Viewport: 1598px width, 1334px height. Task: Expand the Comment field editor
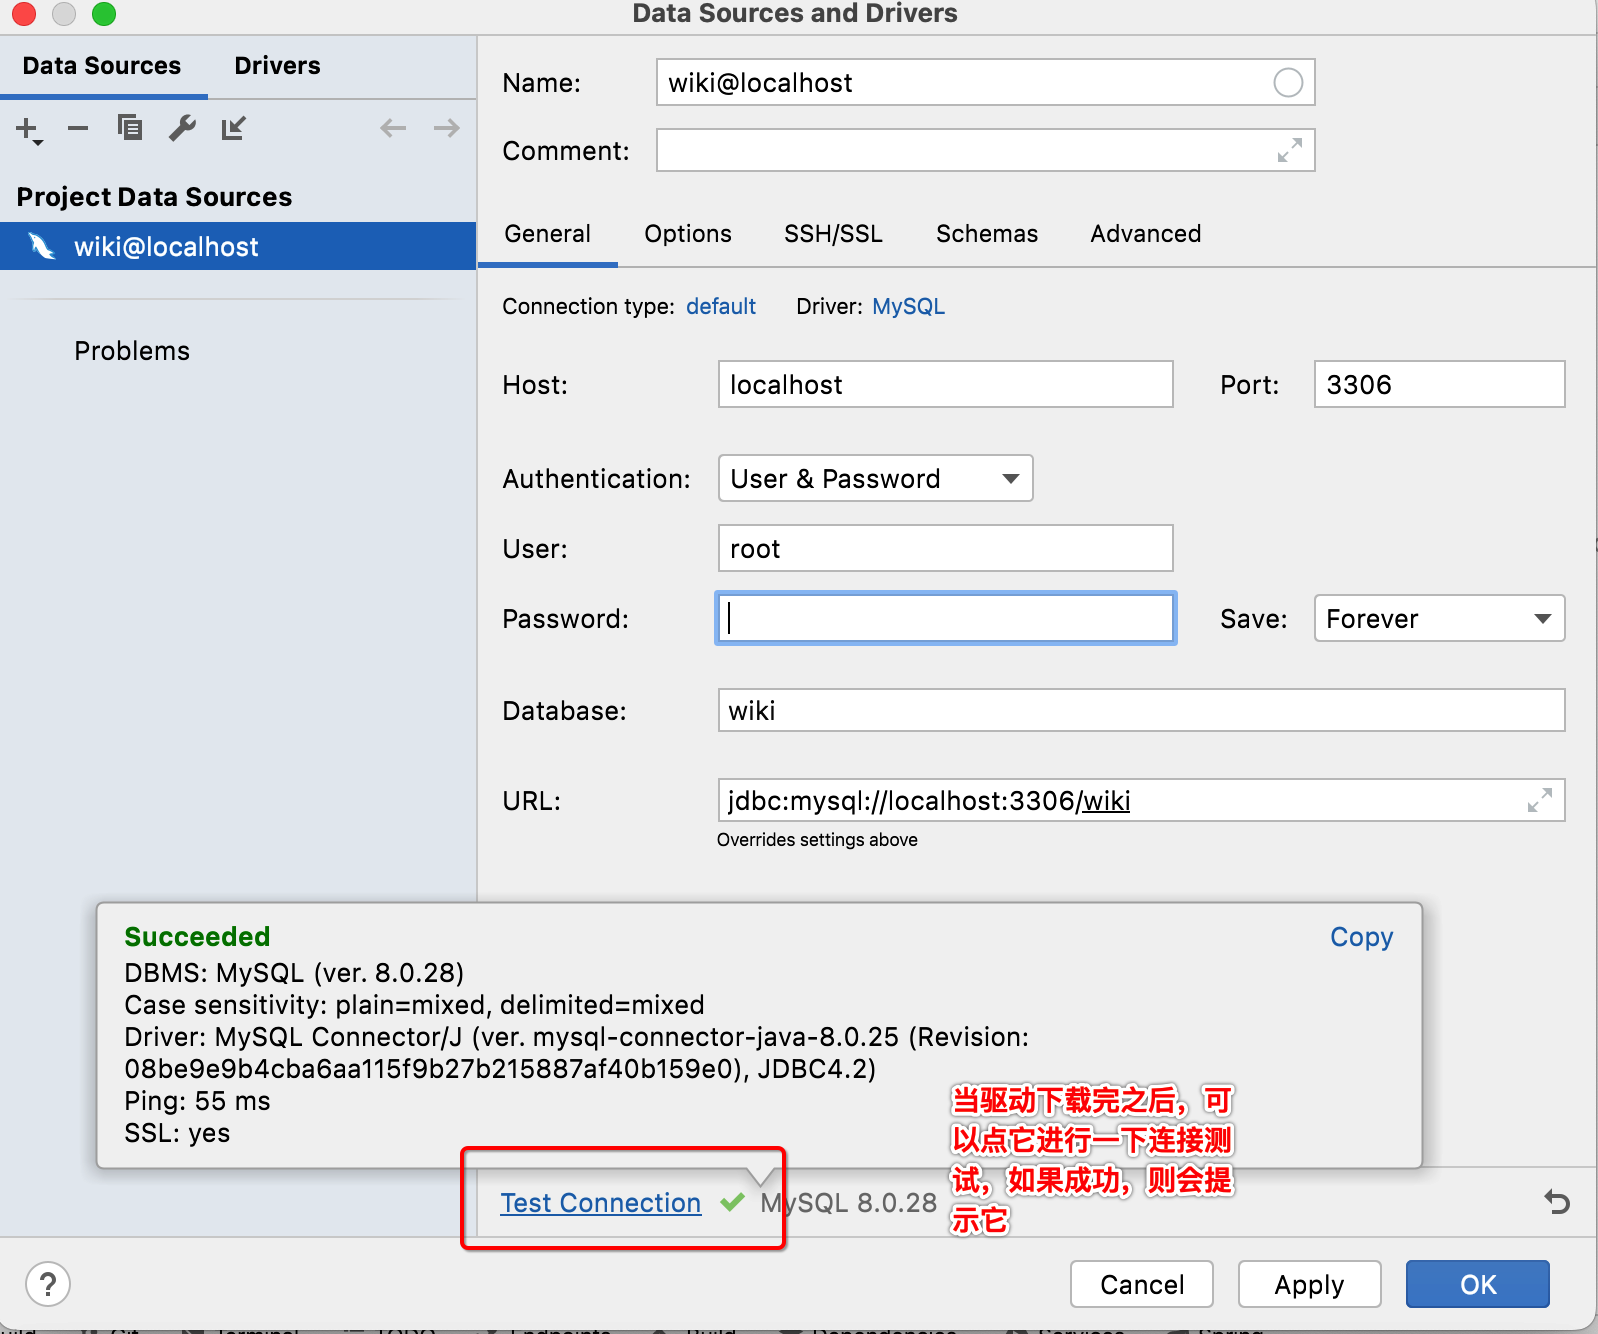click(x=1290, y=150)
